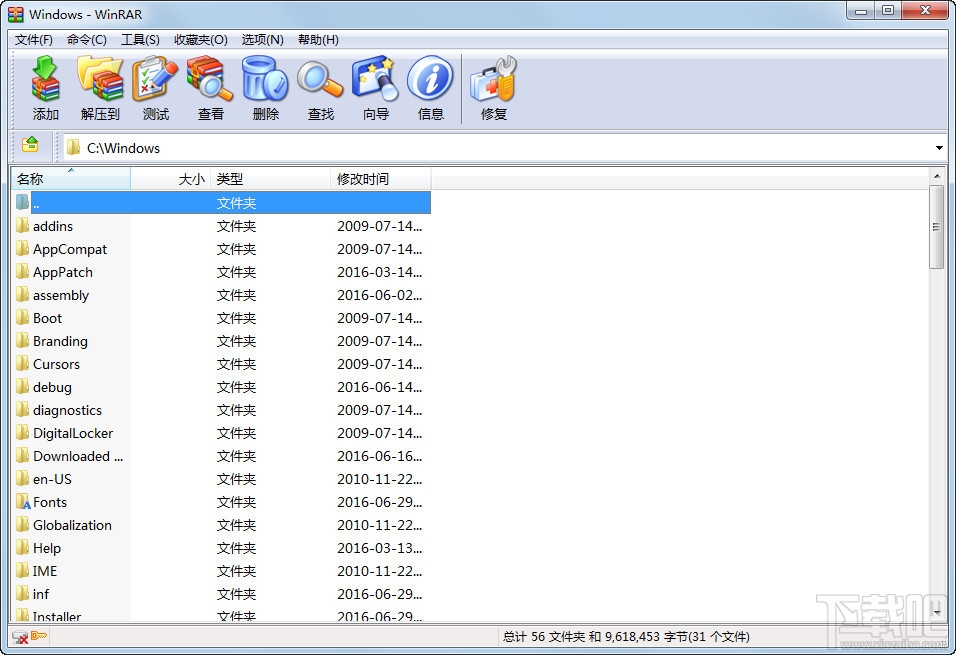Select the Downloaded ... folder
Viewport: 956px width, 655px height.
point(78,456)
